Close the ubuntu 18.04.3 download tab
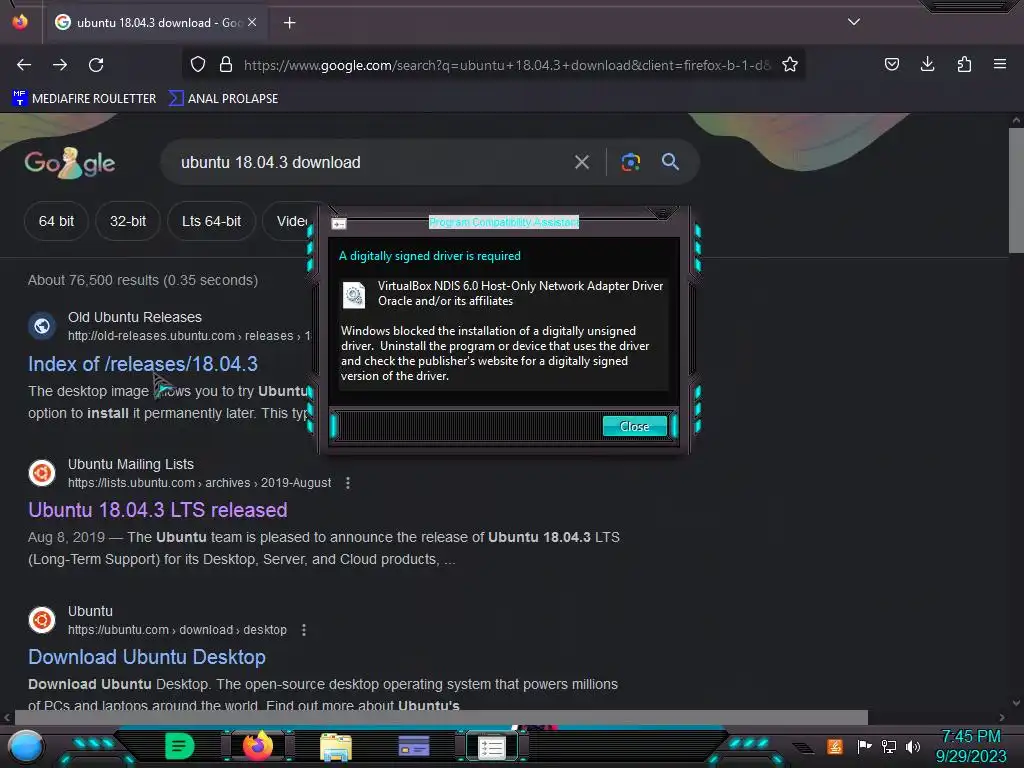The image size is (1024, 768). click(252, 22)
